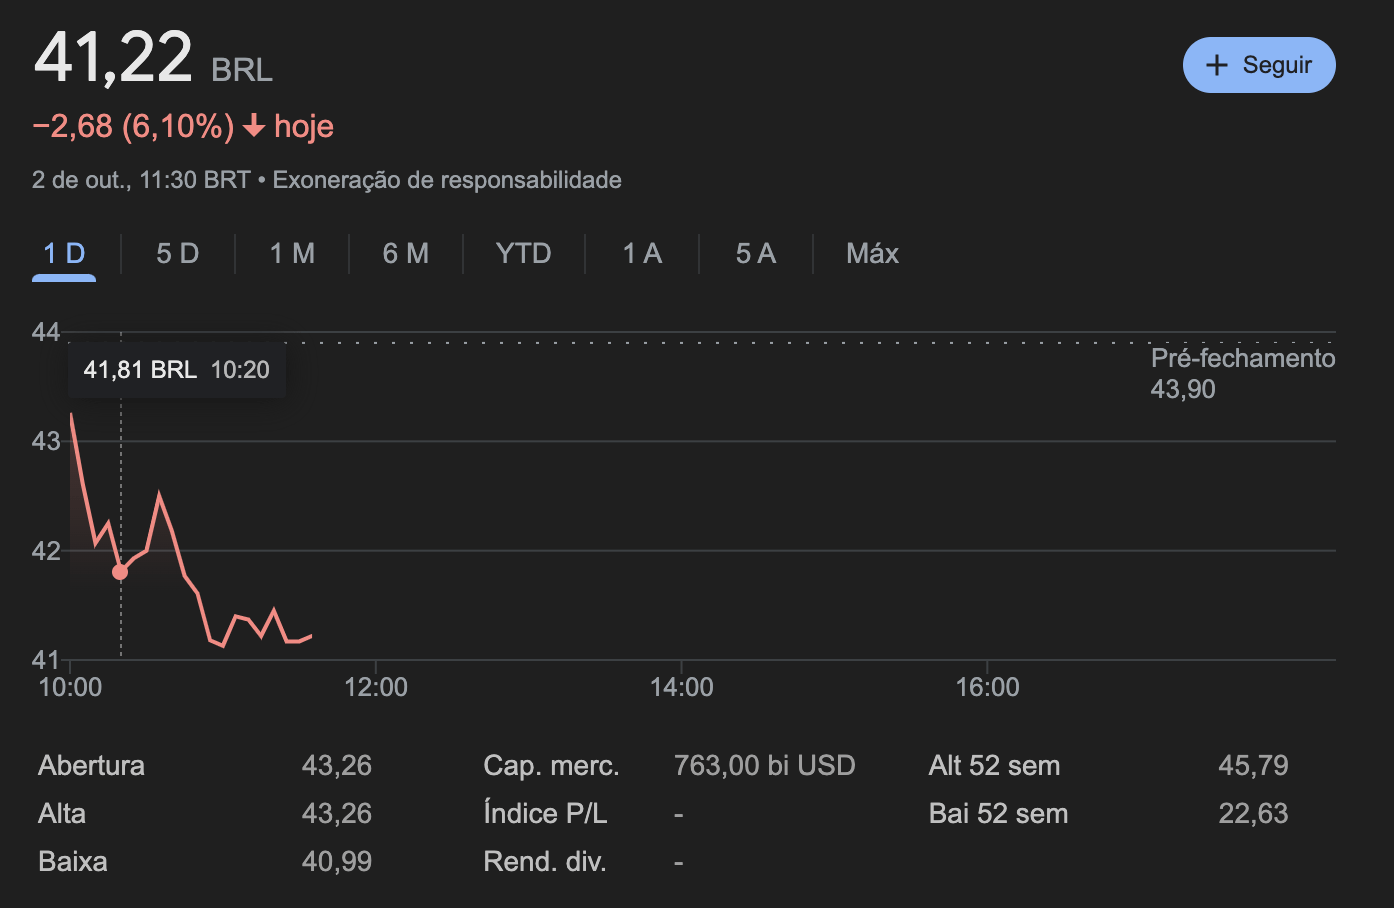Viewport: 1394px width, 908px height.
Task: Click the Cap. merc. statistic label
Action: coord(551,766)
